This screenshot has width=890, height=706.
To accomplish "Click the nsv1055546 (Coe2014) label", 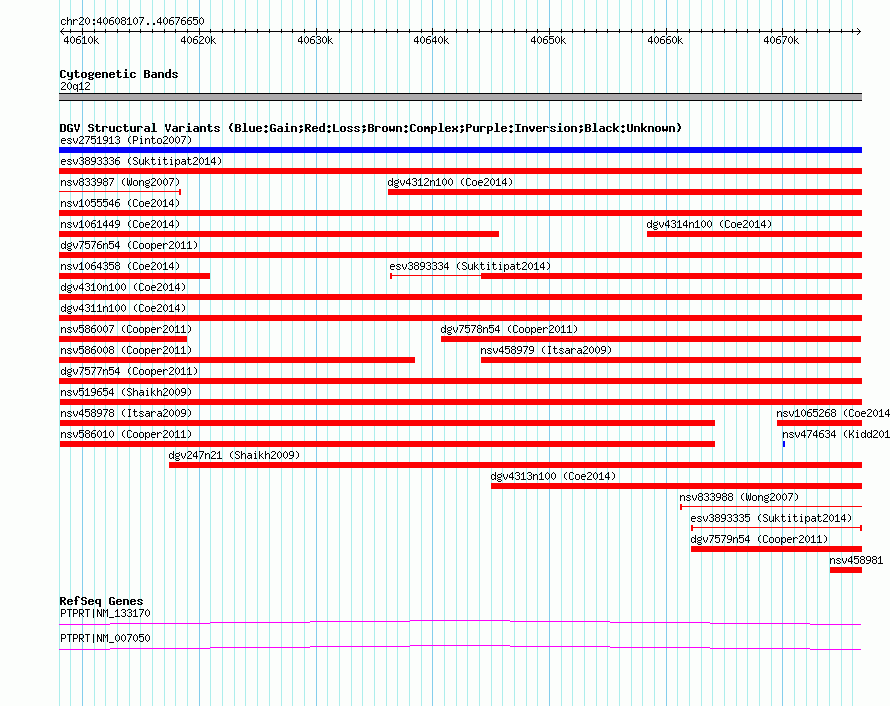I will point(120,203).
